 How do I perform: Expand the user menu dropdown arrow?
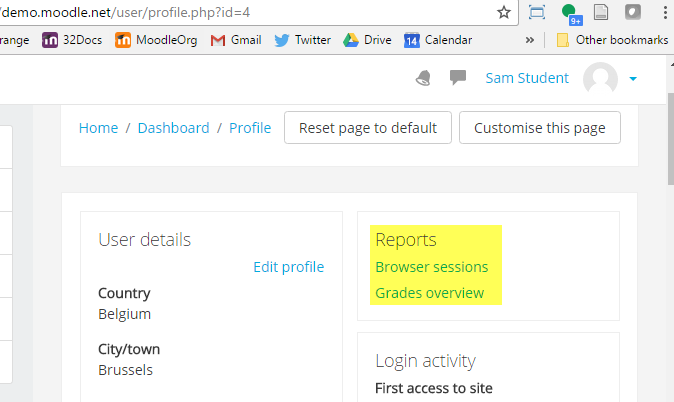[x=633, y=79]
